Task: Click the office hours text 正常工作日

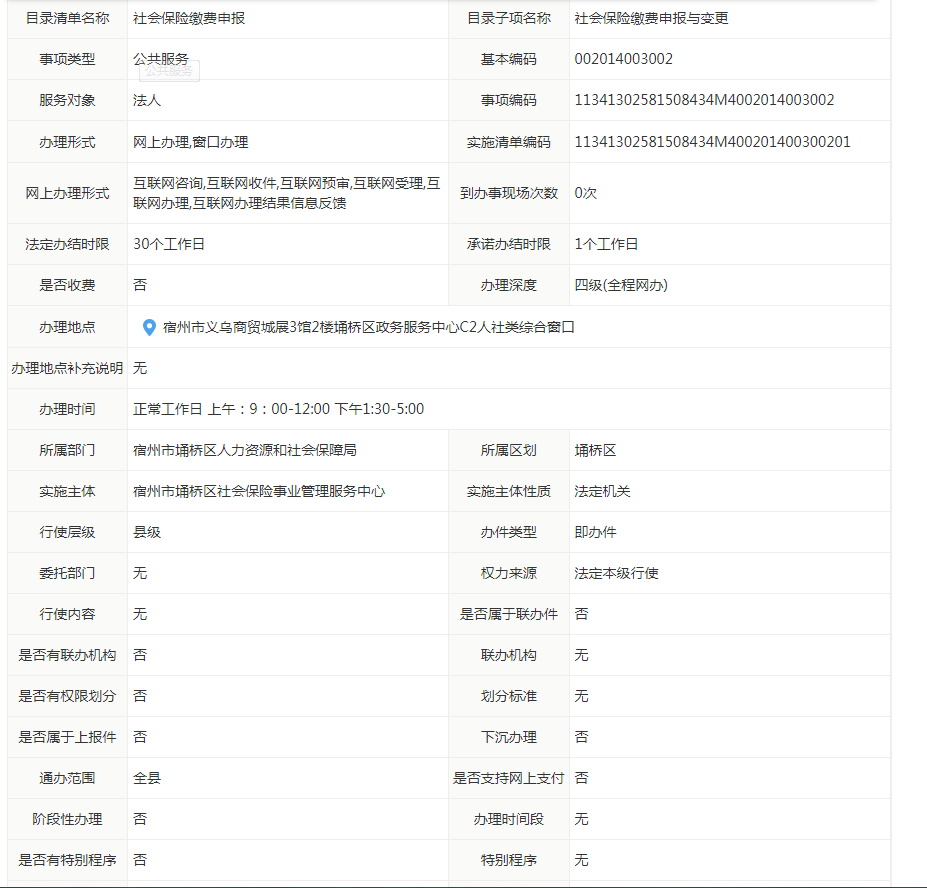Action: click(x=168, y=409)
